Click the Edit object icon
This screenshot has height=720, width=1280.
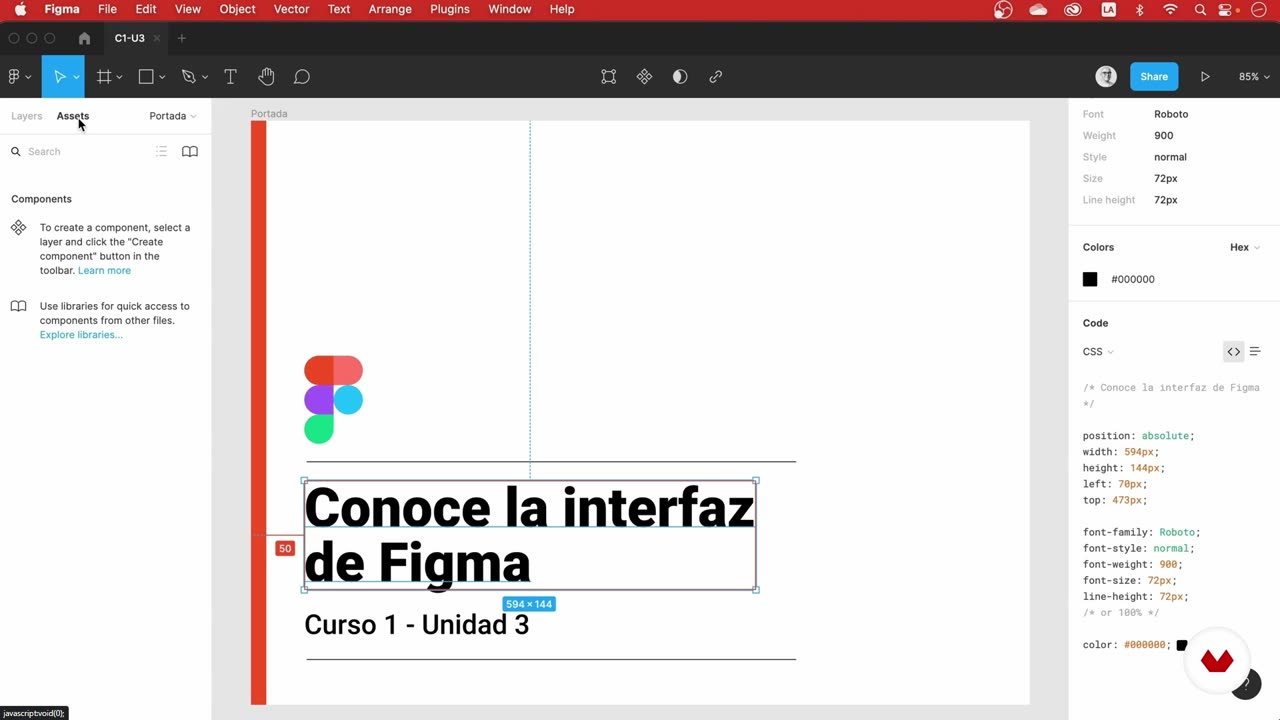(608, 76)
